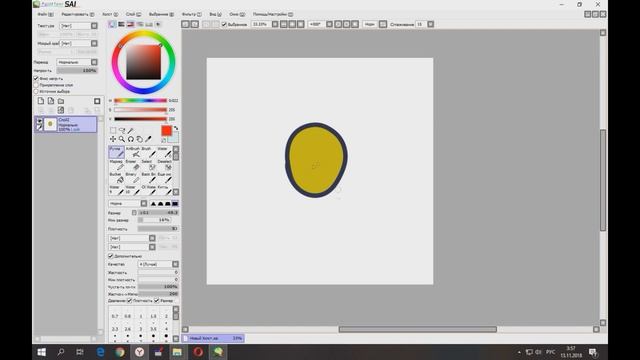Choose the lasso selection tool
Screen dimensions: 640x360
pyautogui.click(x=122, y=130)
